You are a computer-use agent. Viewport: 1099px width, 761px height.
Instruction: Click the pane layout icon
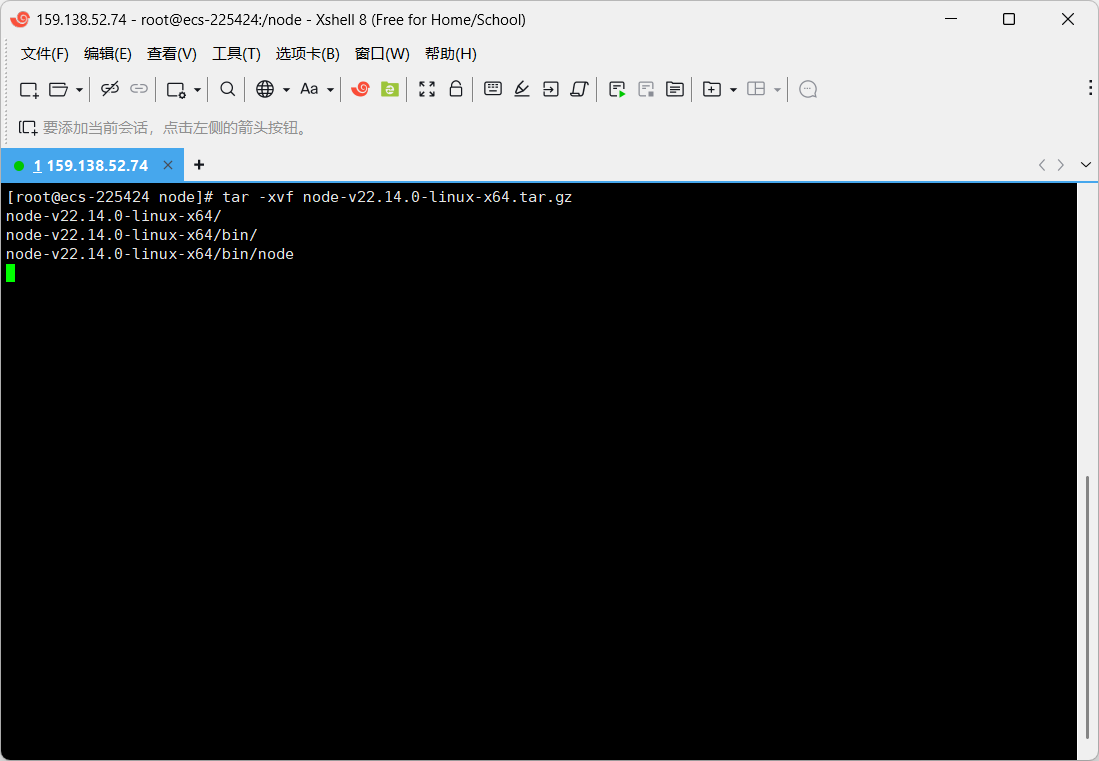point(756,88)
